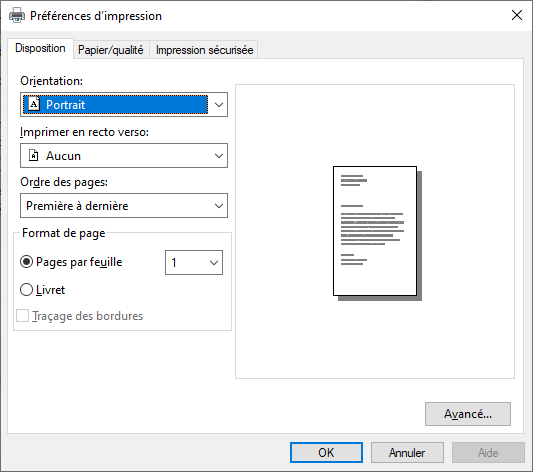The image size is (533, 472).
Task: Select the Livret radio button
Action: click(27, 290)
